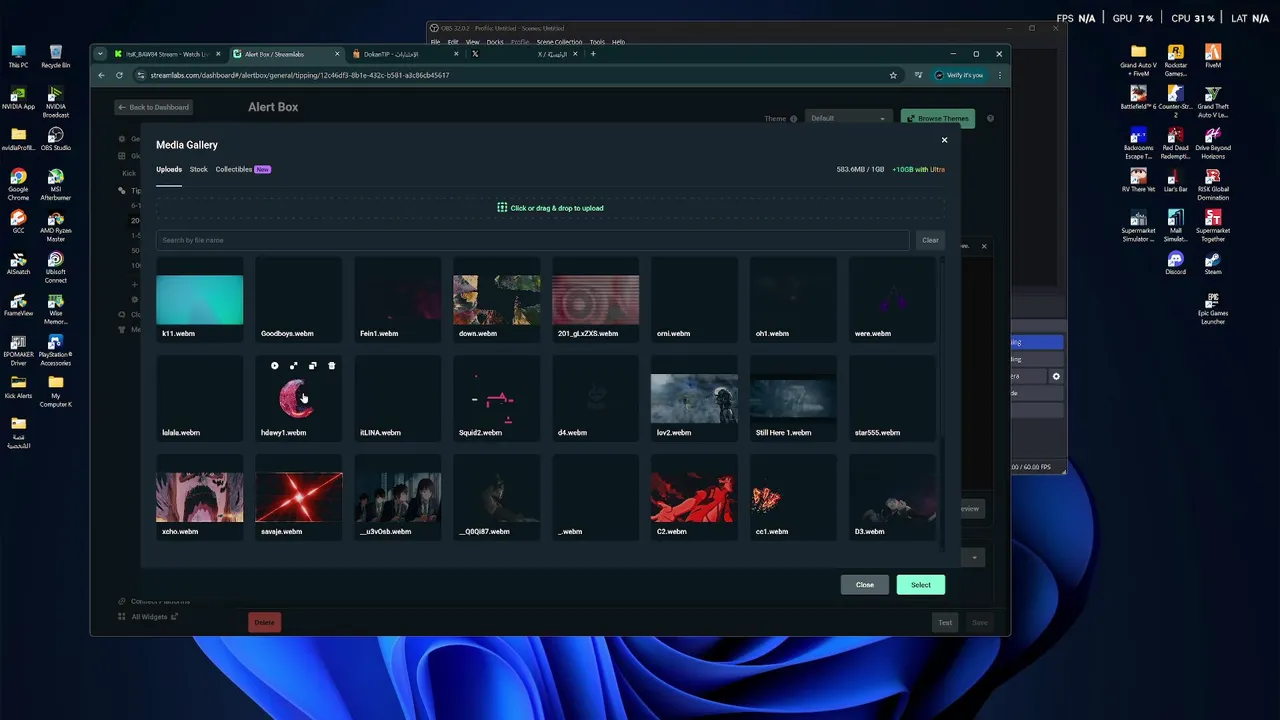This screenshot has width=1280, height=720.
Task: Switch to the ItsK_BAW84 Stream browser tab
Action: tap(165, 54)
